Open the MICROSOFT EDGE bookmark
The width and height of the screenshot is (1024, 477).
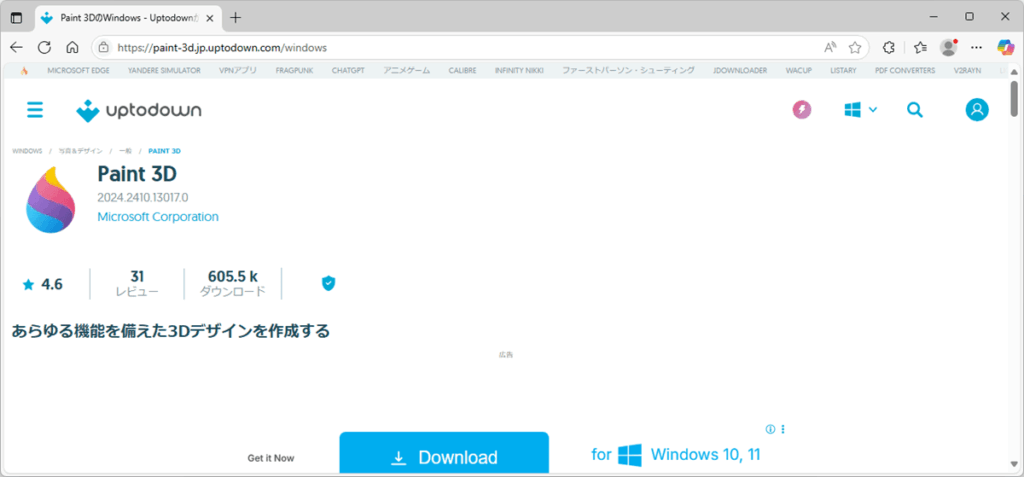click(78, 71)
